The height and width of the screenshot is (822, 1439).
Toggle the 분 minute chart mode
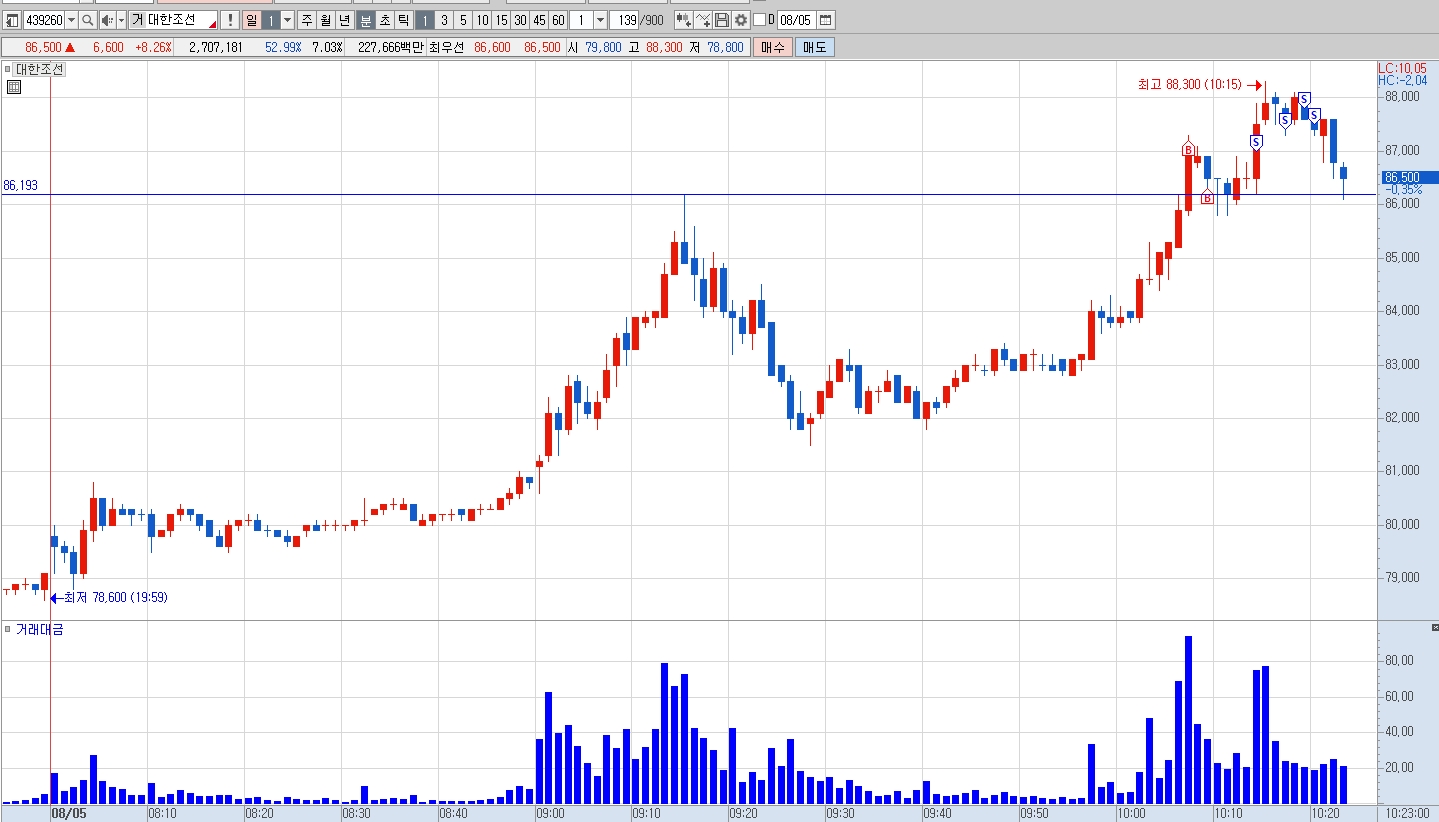click(366, 20)
